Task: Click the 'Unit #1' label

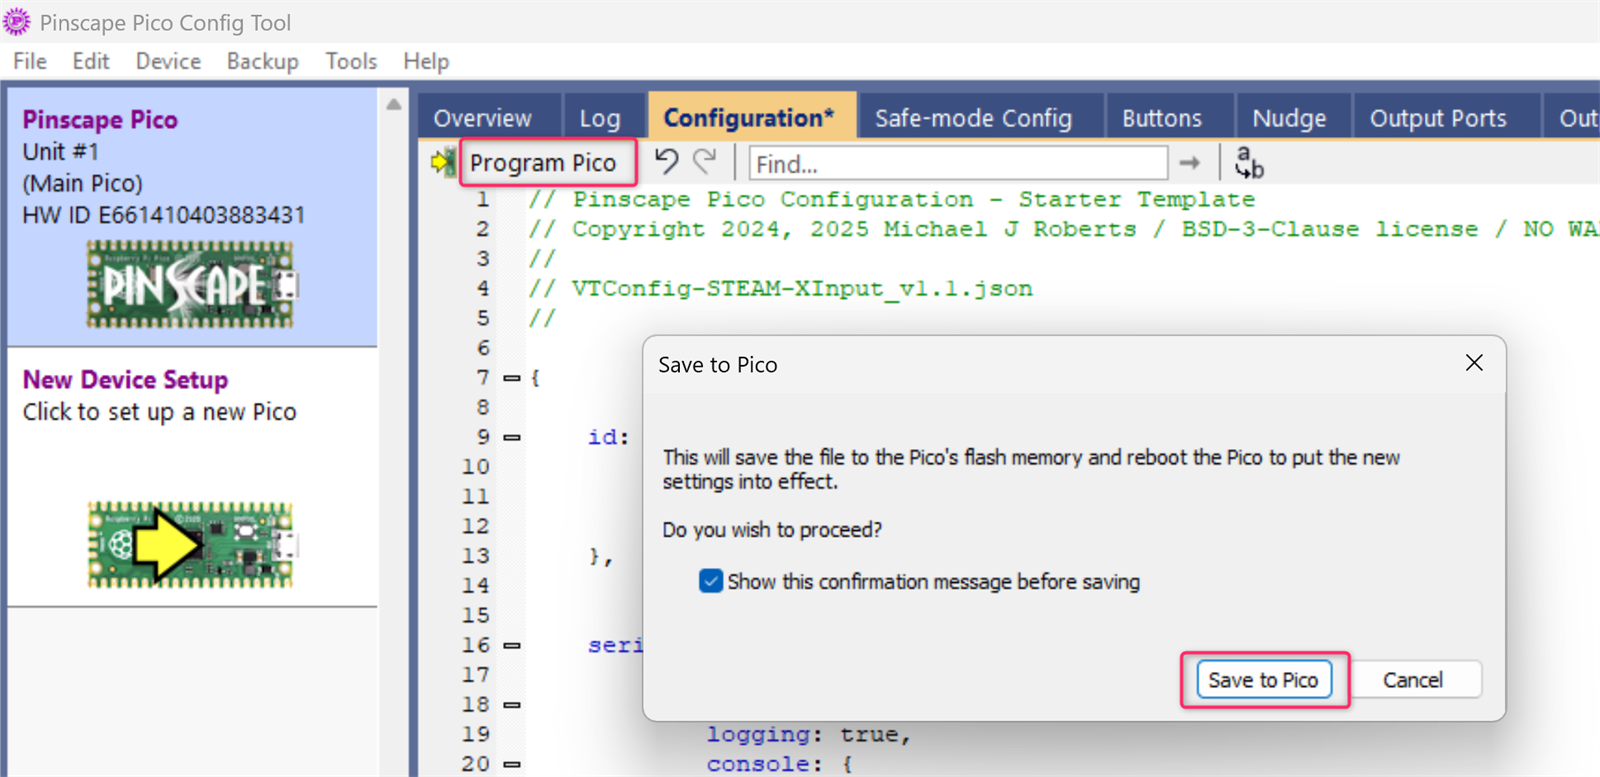Action: coord(61,152)
